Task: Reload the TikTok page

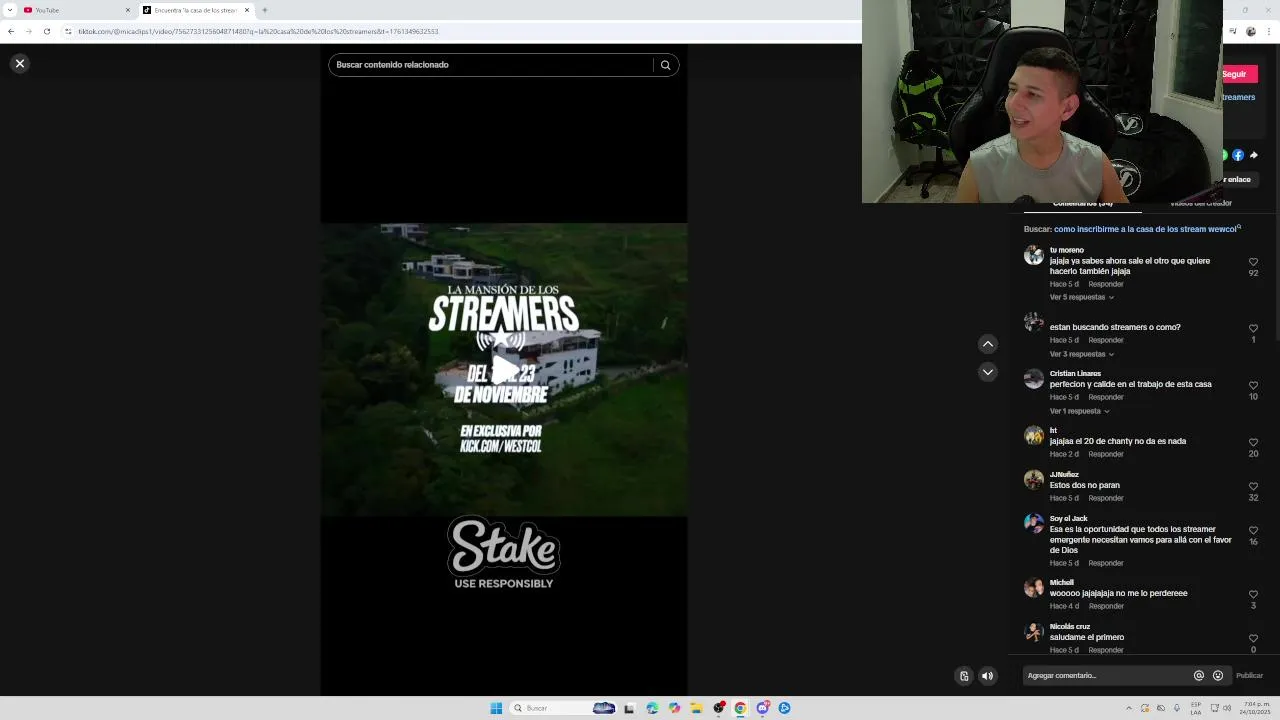Action: [46, 31]
